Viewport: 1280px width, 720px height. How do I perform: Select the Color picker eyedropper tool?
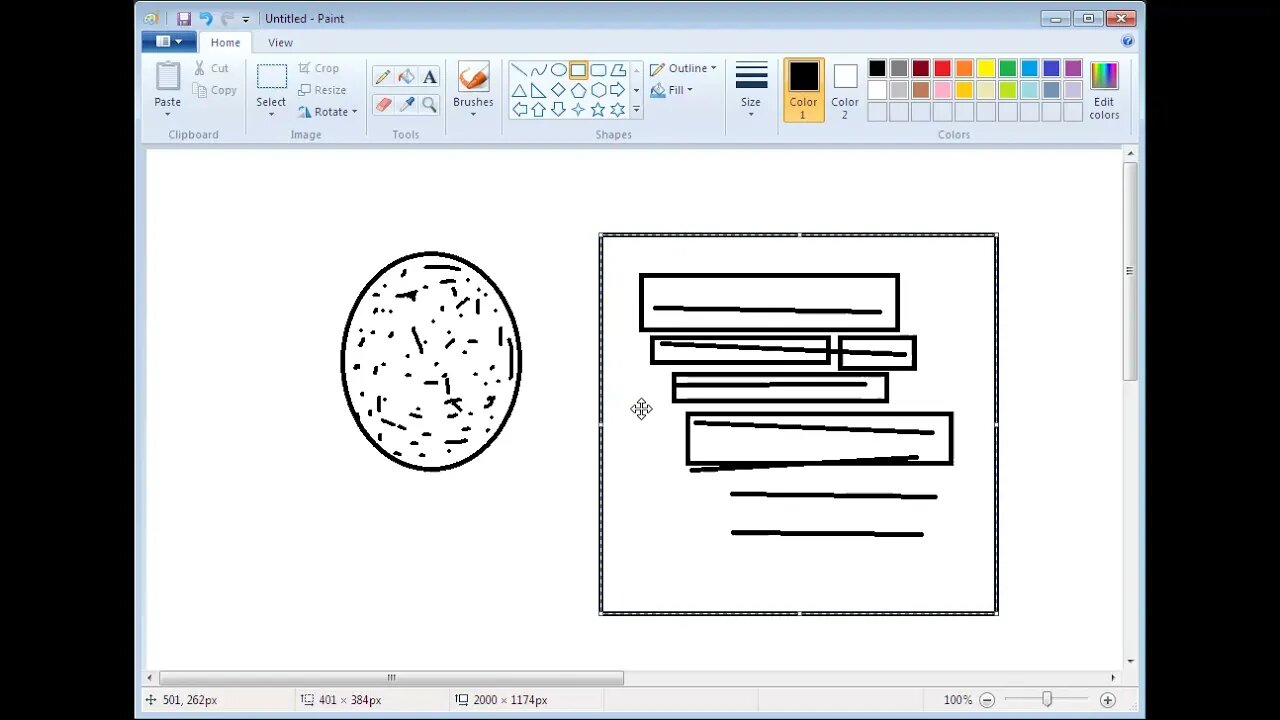(406, 104)
